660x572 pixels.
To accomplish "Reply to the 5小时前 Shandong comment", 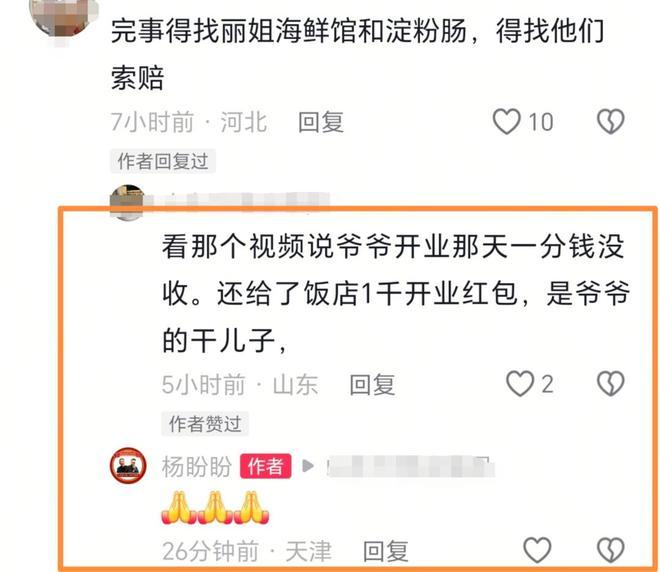I will [x=372, y=384].
